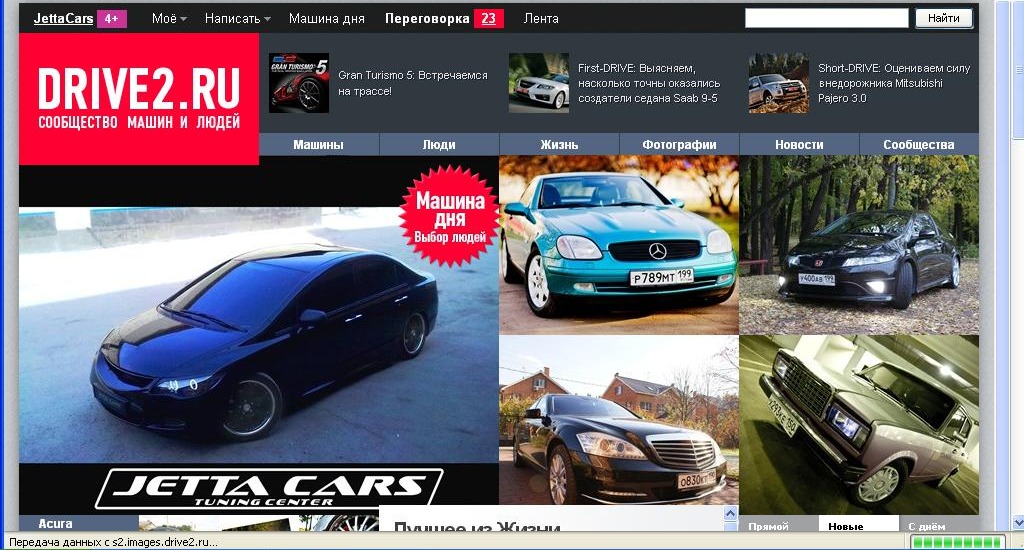The height and width of the screenshot is (550, 1024).
Task: Open Машина дня in top bar
Action: click(327, 18)
